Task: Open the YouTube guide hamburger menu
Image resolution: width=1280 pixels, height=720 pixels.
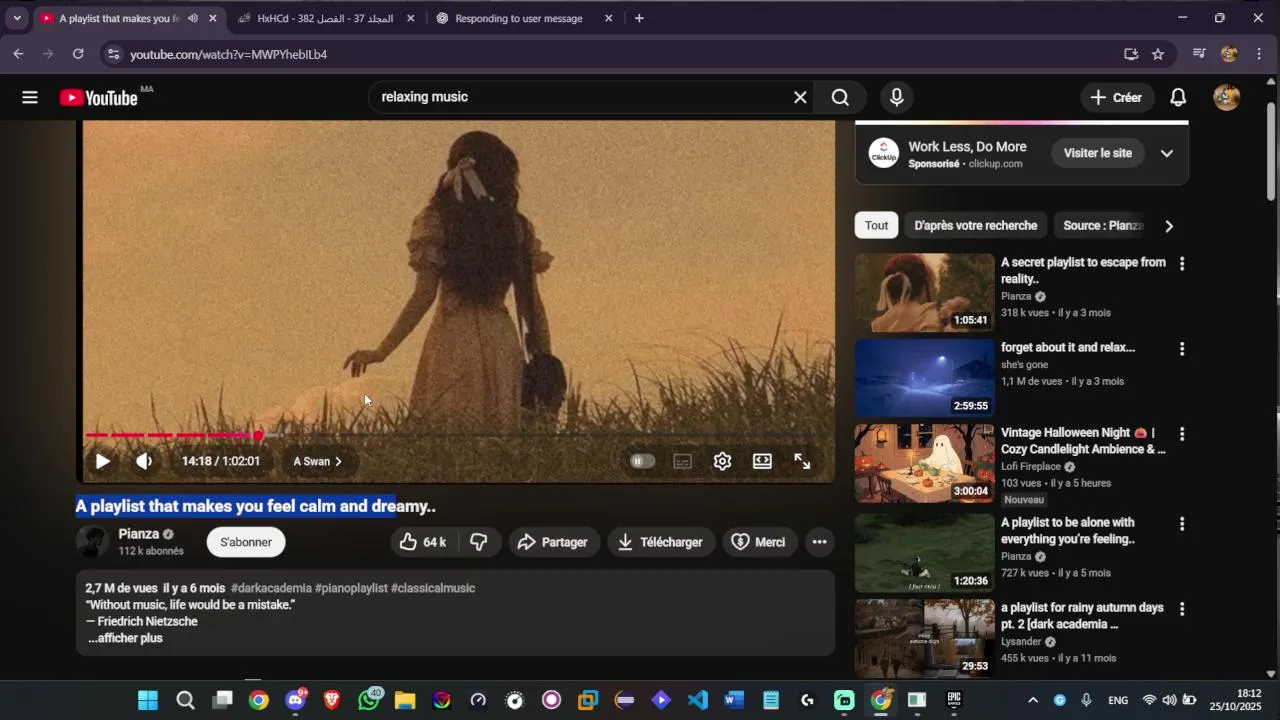Action: coord(30,97)
